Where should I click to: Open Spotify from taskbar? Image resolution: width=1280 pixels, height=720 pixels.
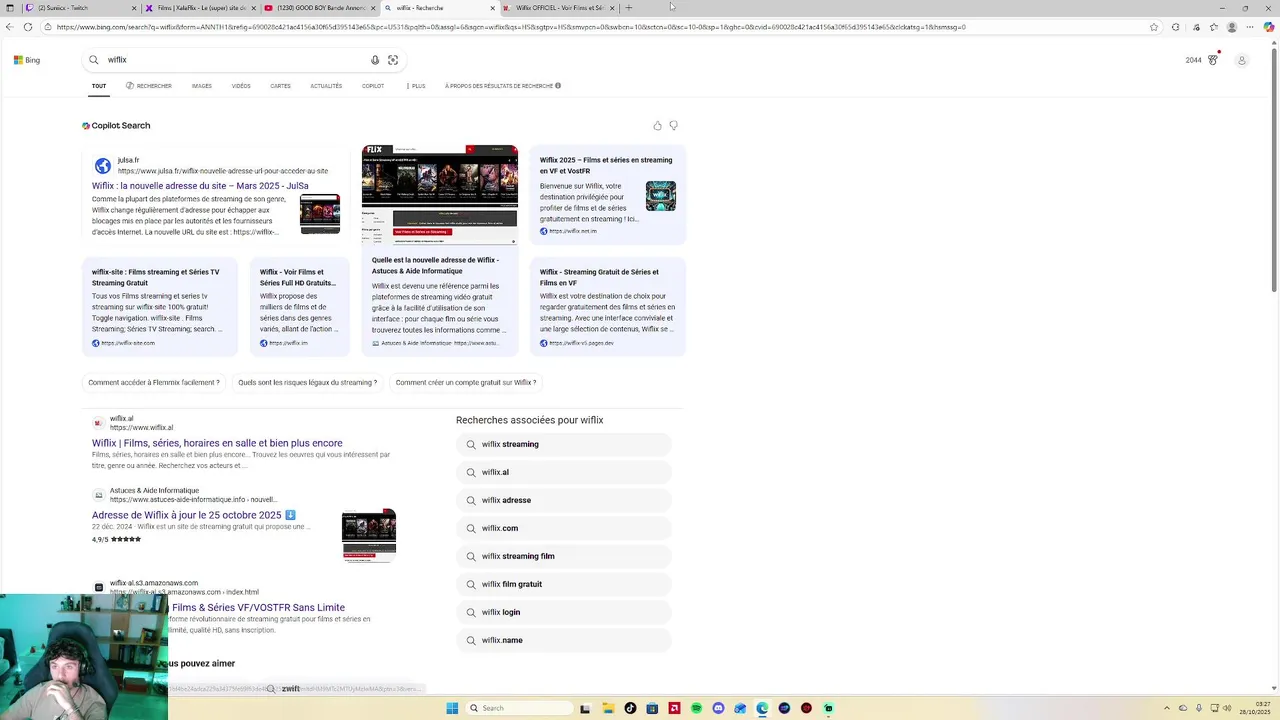(696, 708)
